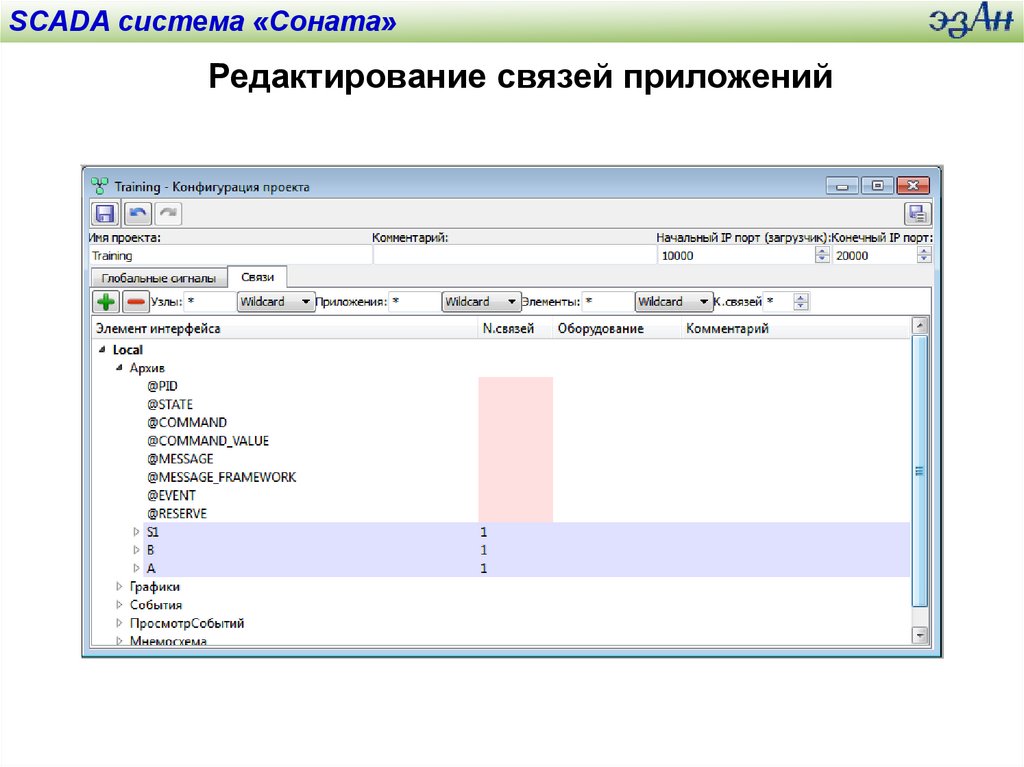Viewport: 1024px width, 767px height.
Task: Open the Wildcard dropdown for Приложения
Action: coord(482,301)
